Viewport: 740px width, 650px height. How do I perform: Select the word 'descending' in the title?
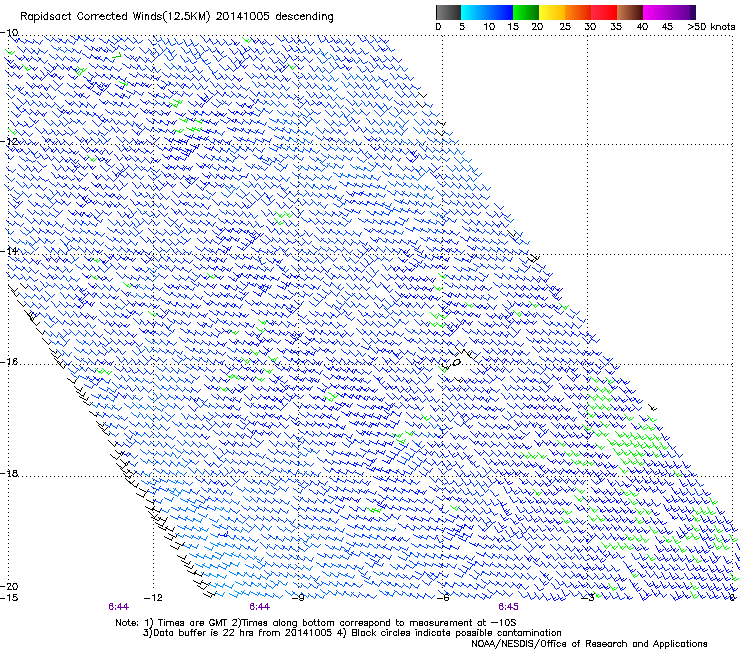[304, 17]
